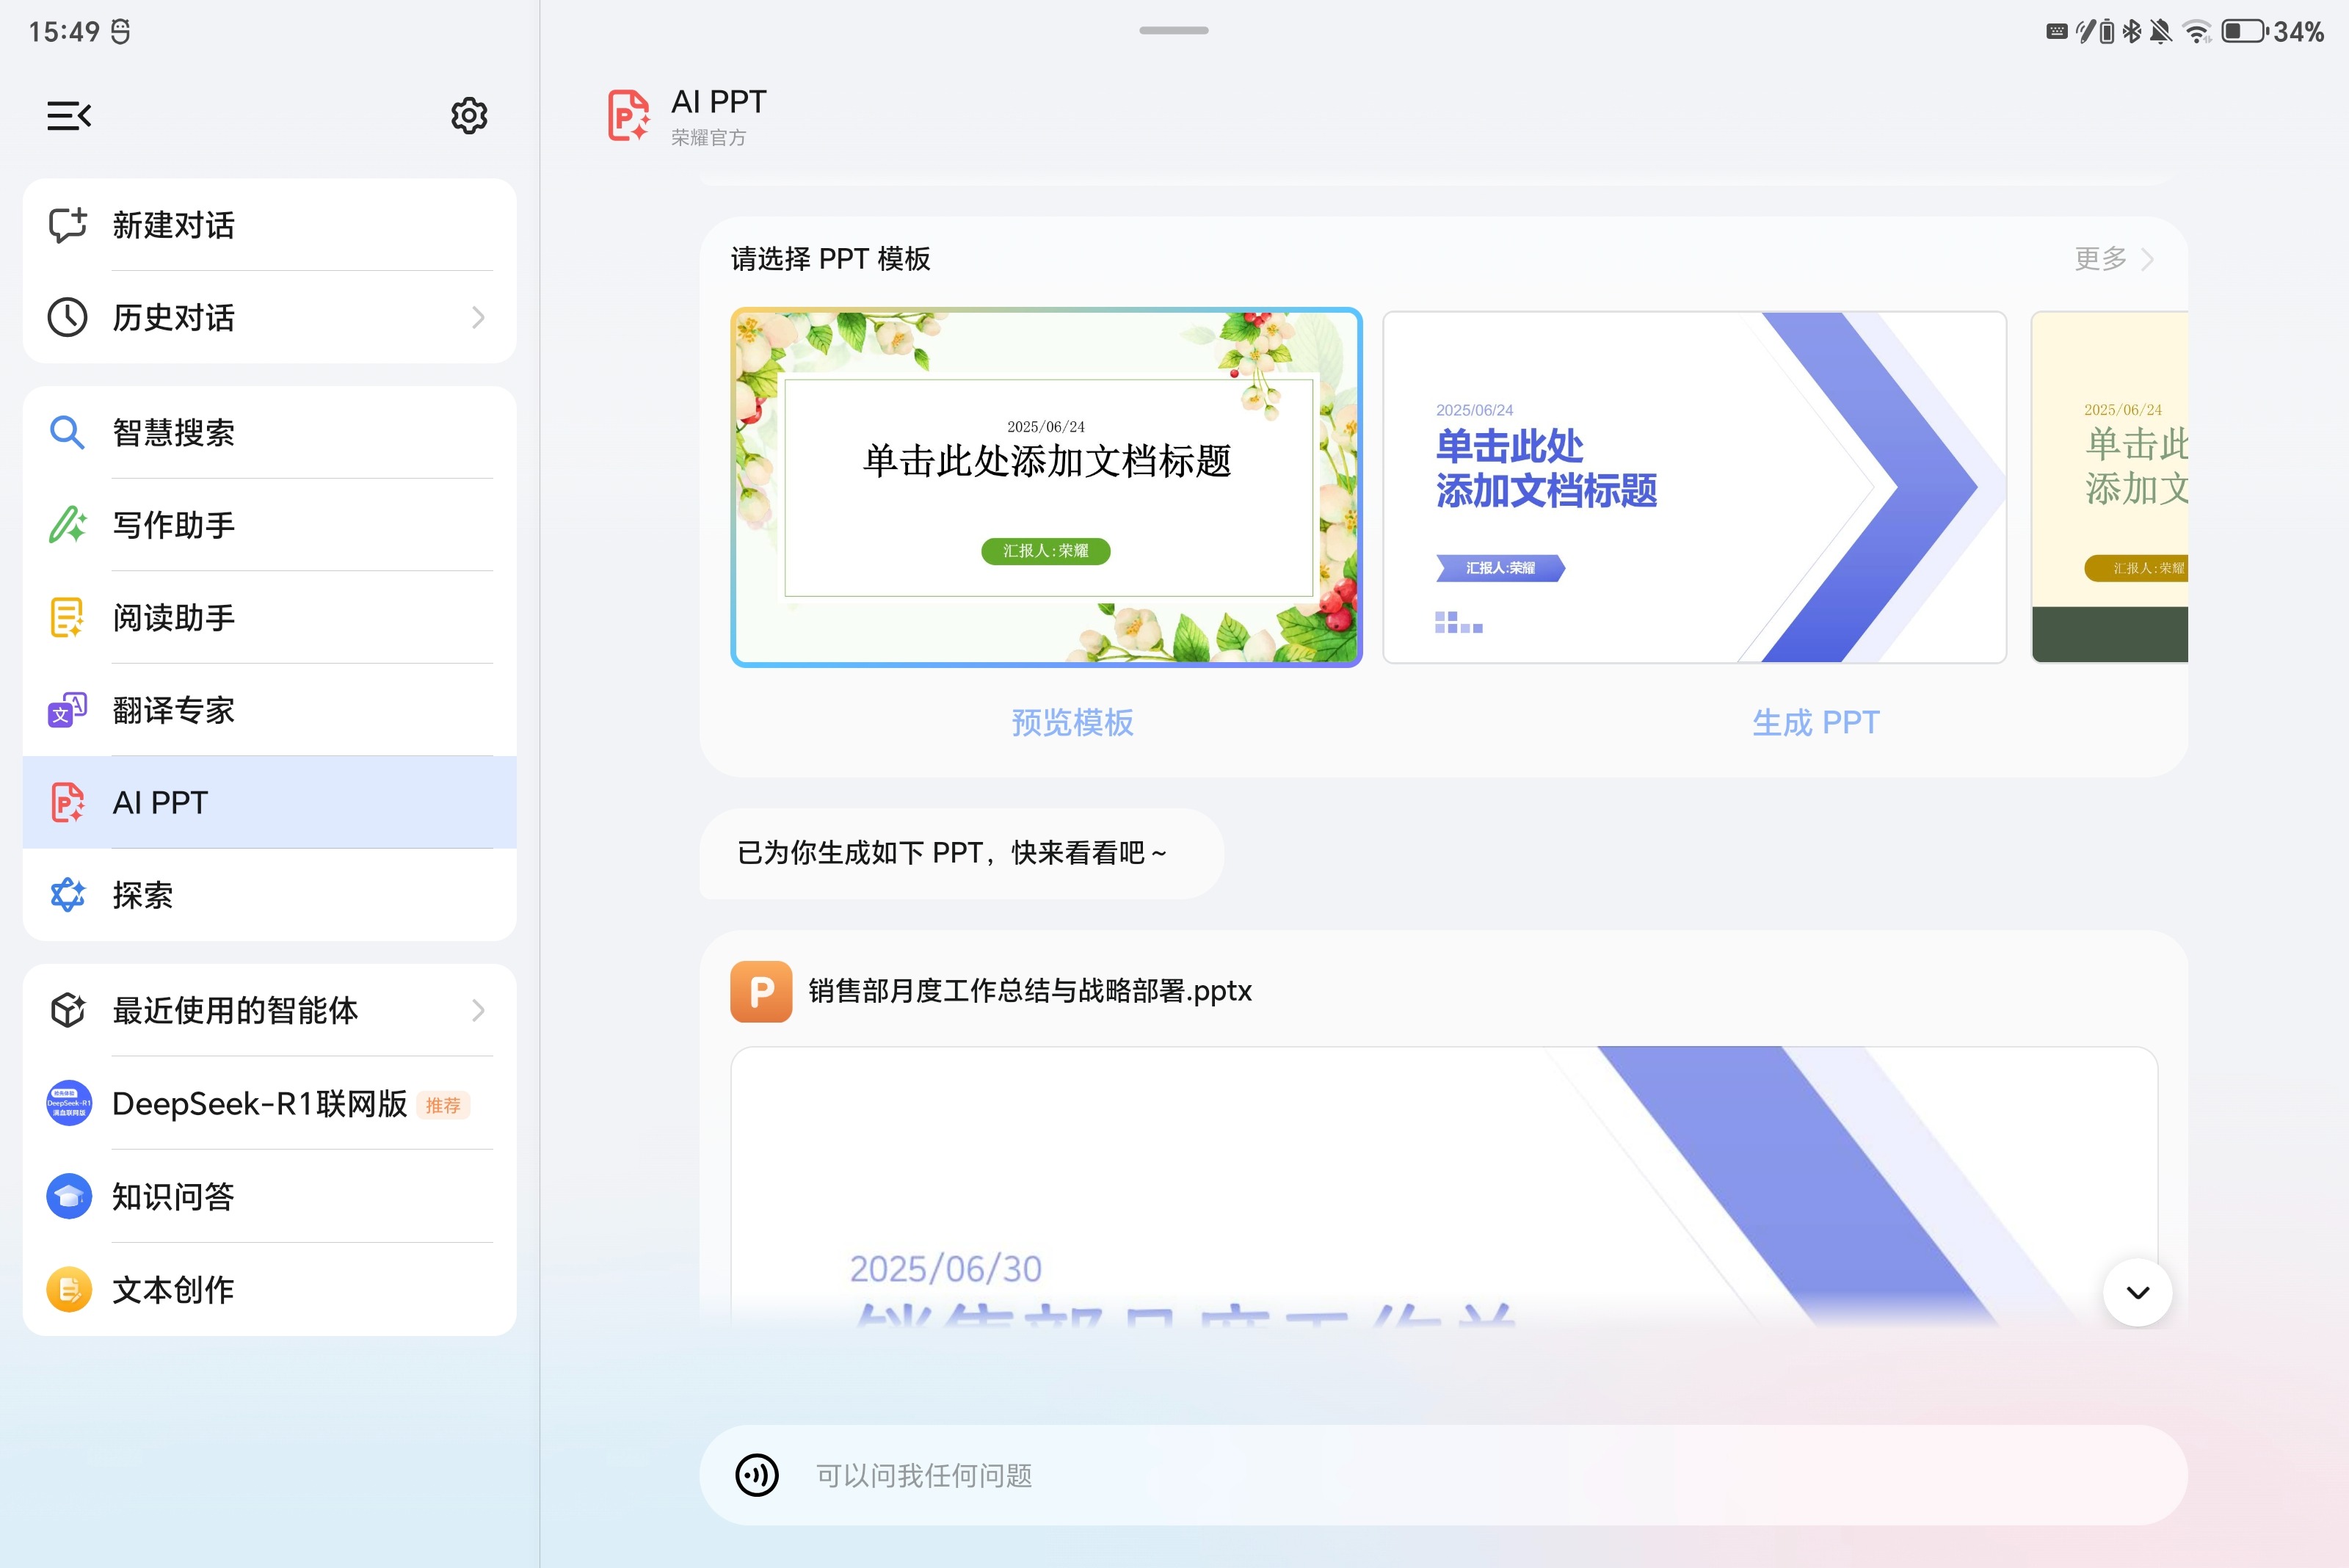Image resolution: width=2349 pixels, height=1568 pixels.
Task: Select the floral PPT template
Action: point(1046,487)
